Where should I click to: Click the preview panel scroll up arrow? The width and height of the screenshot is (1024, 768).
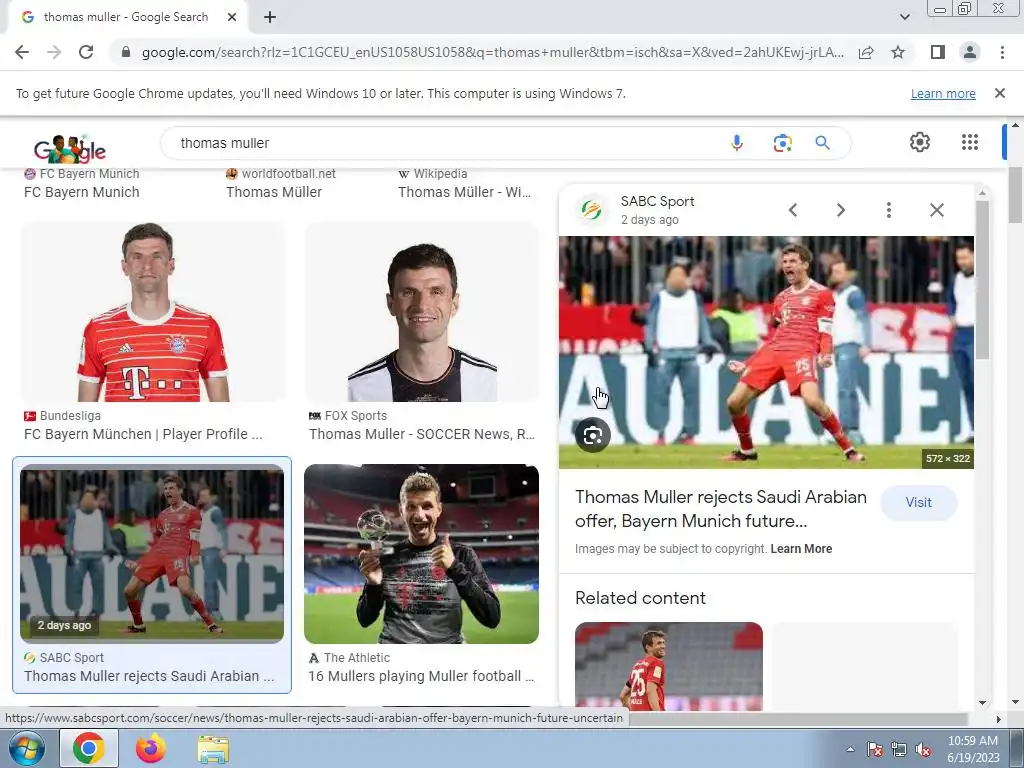(982, 193)
